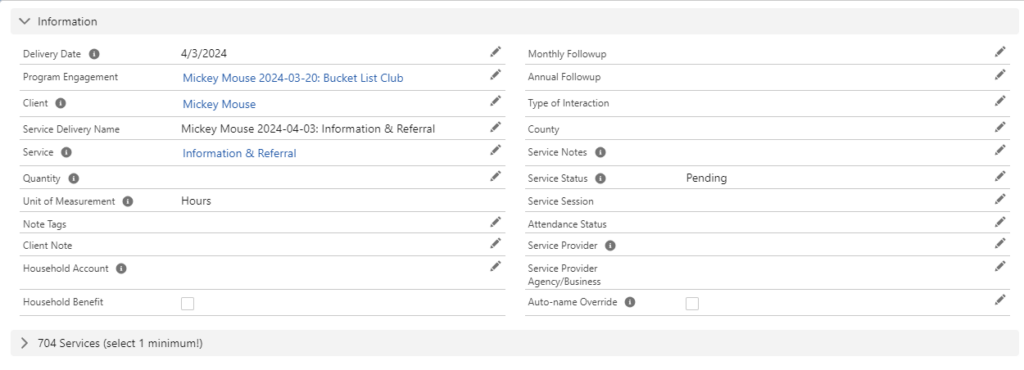Click the pencil to edit Program Engagement
Screen dimensions: 1024x370
click(x=496, y=74)
